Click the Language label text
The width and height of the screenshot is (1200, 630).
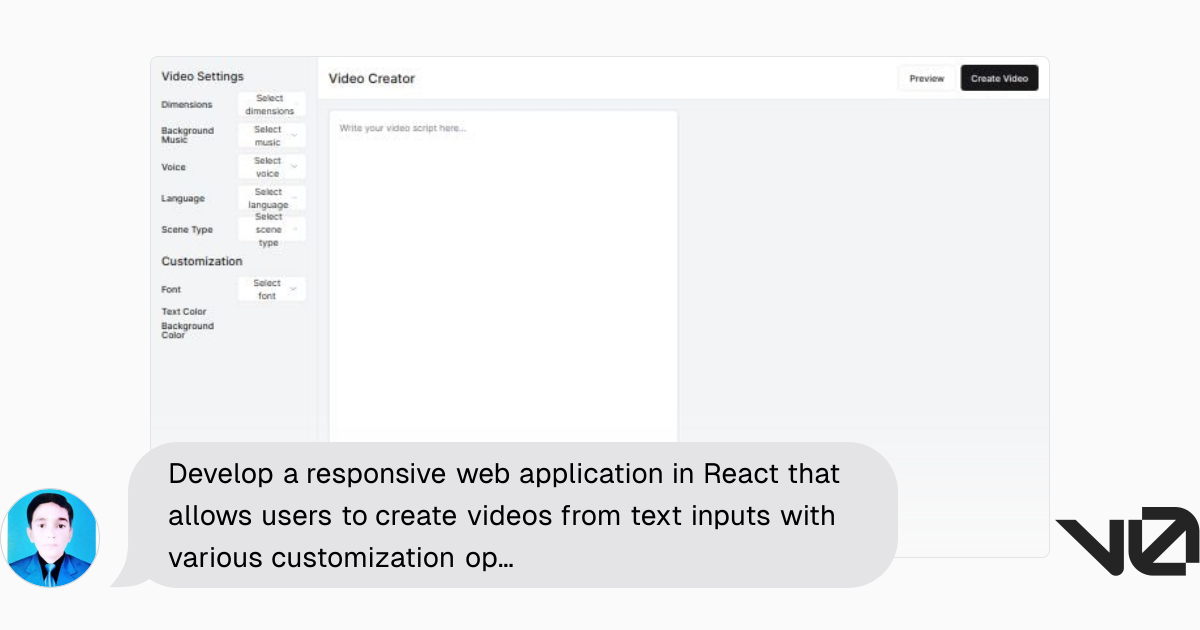tap(183, 198)
